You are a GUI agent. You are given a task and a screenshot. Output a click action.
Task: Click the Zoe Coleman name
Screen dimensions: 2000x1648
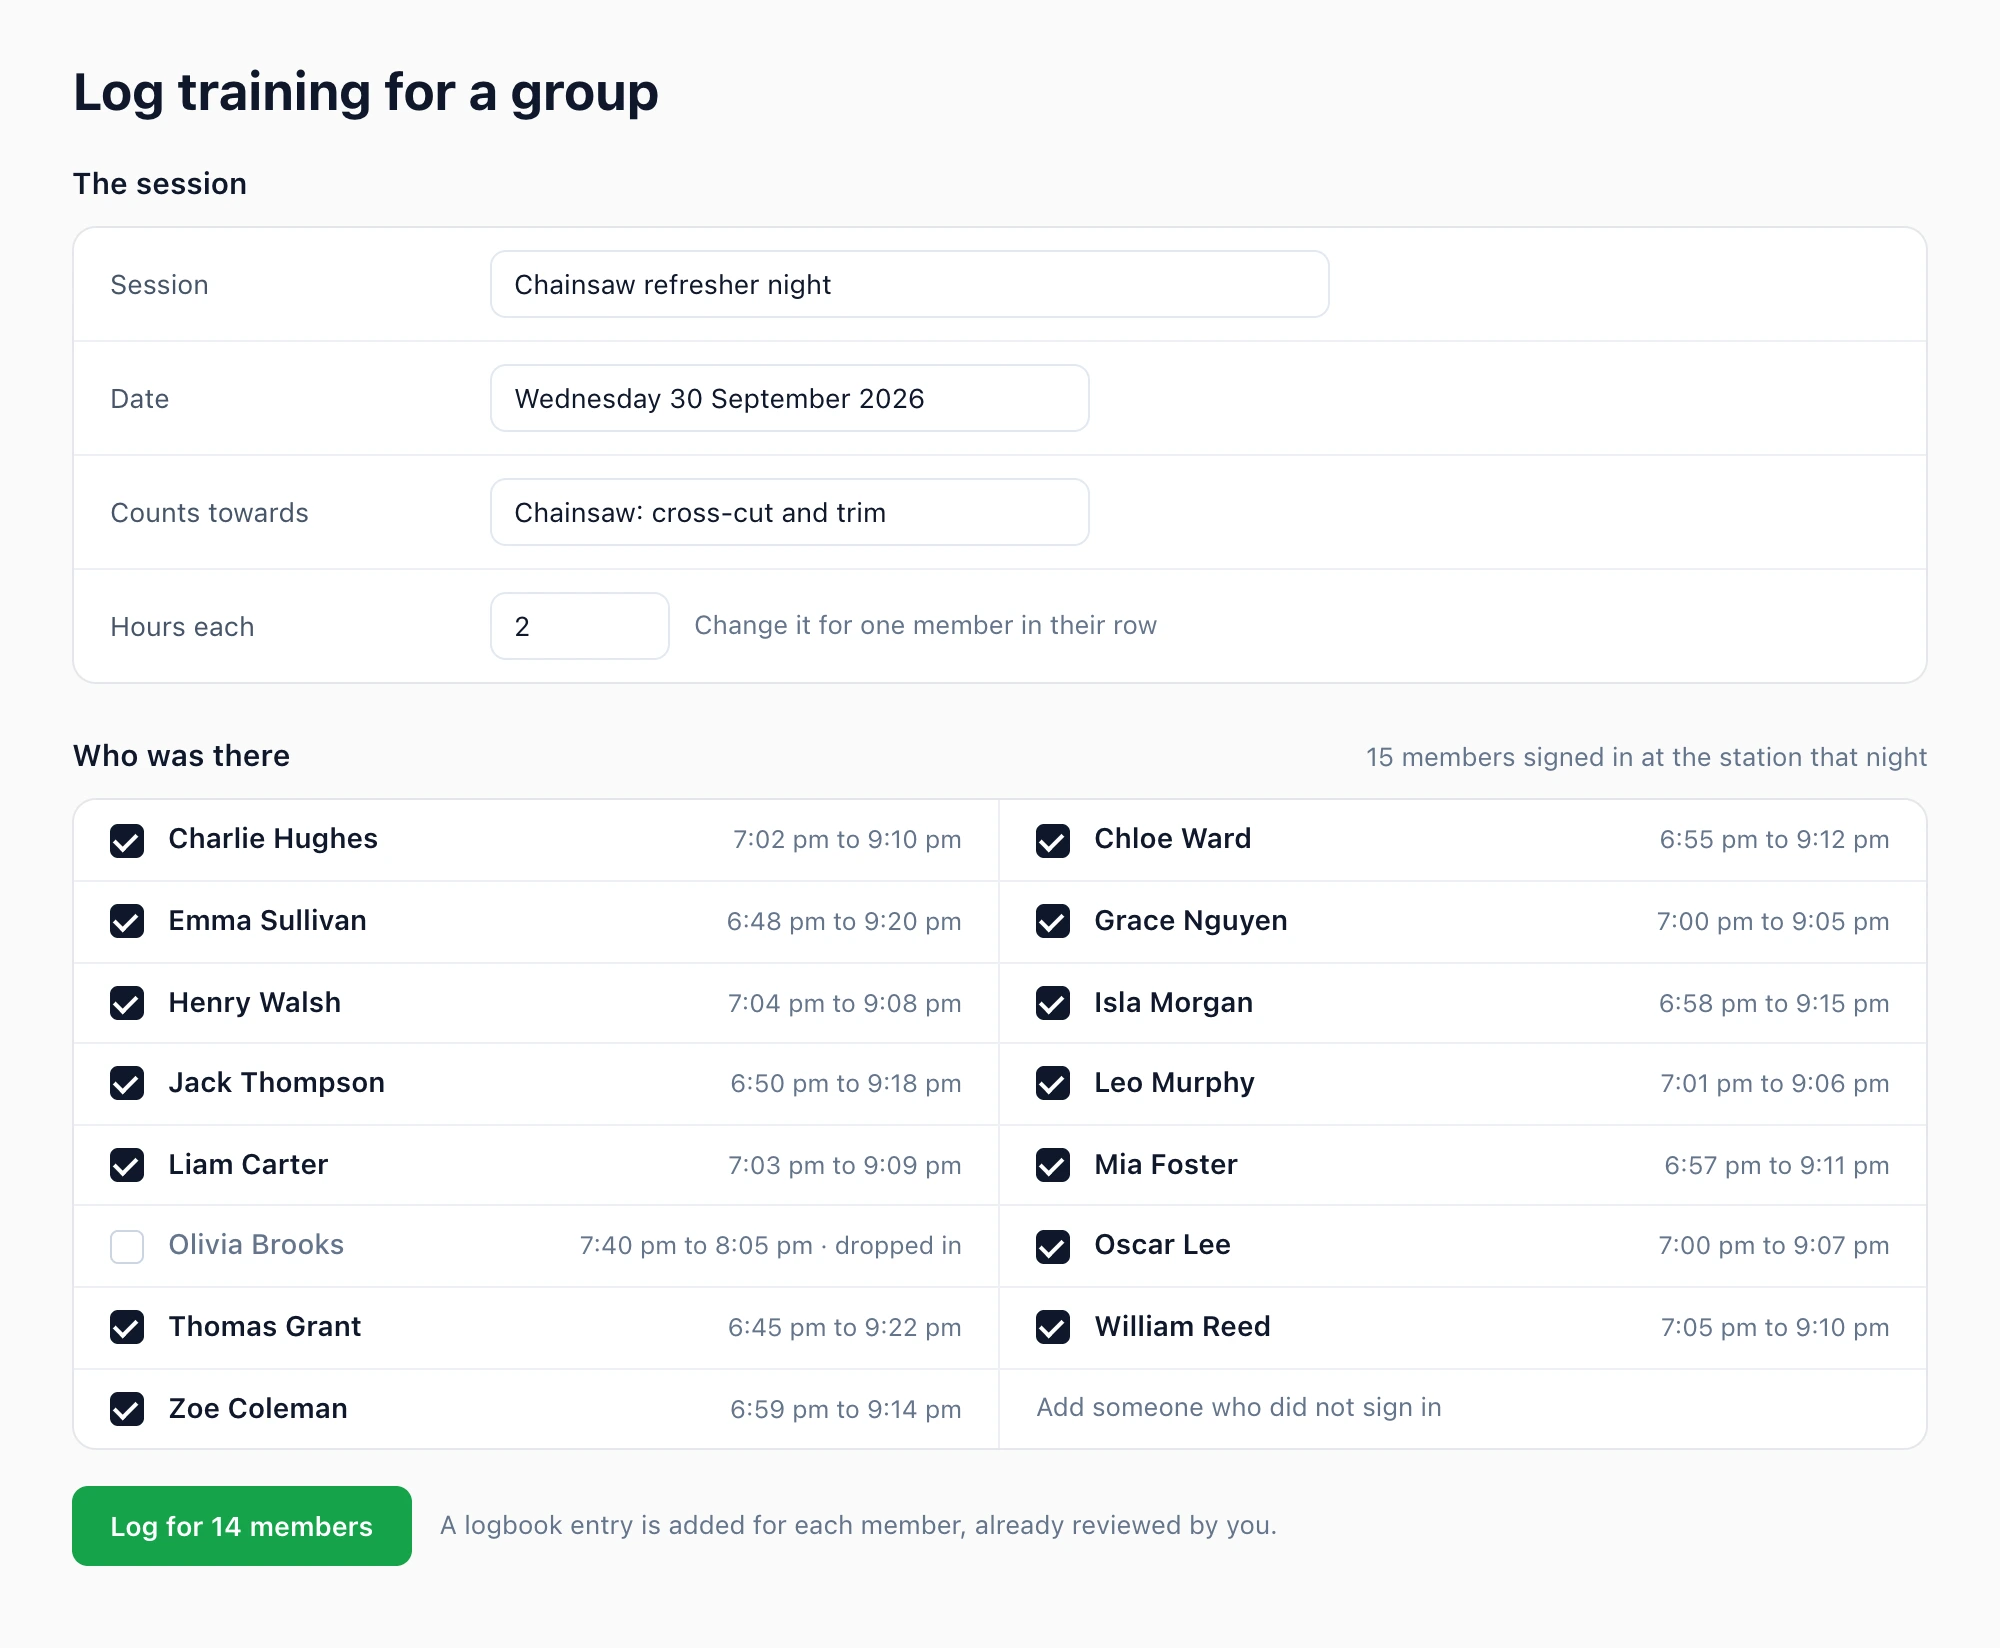pyautogui.click(x=258, y=1408)
